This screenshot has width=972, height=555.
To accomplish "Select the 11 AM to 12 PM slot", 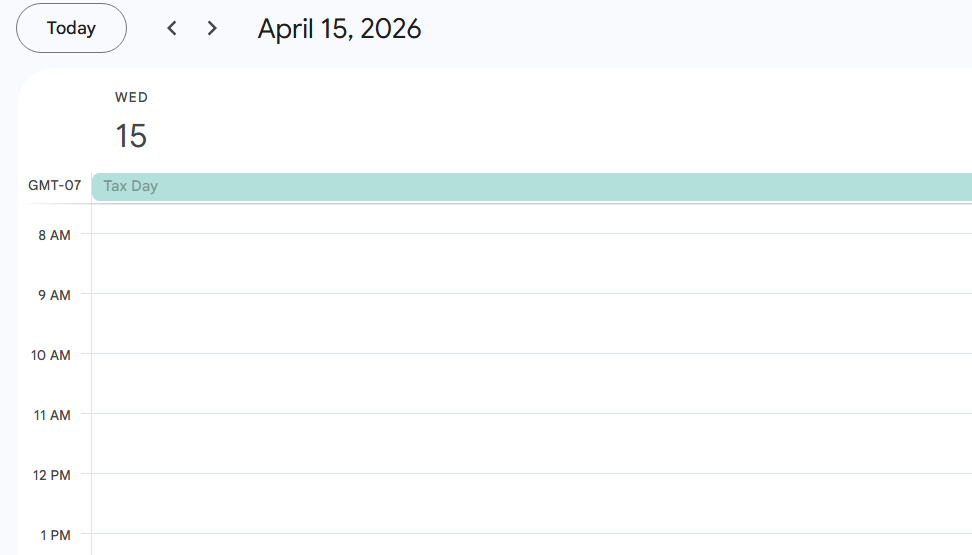I will point(530,443).
